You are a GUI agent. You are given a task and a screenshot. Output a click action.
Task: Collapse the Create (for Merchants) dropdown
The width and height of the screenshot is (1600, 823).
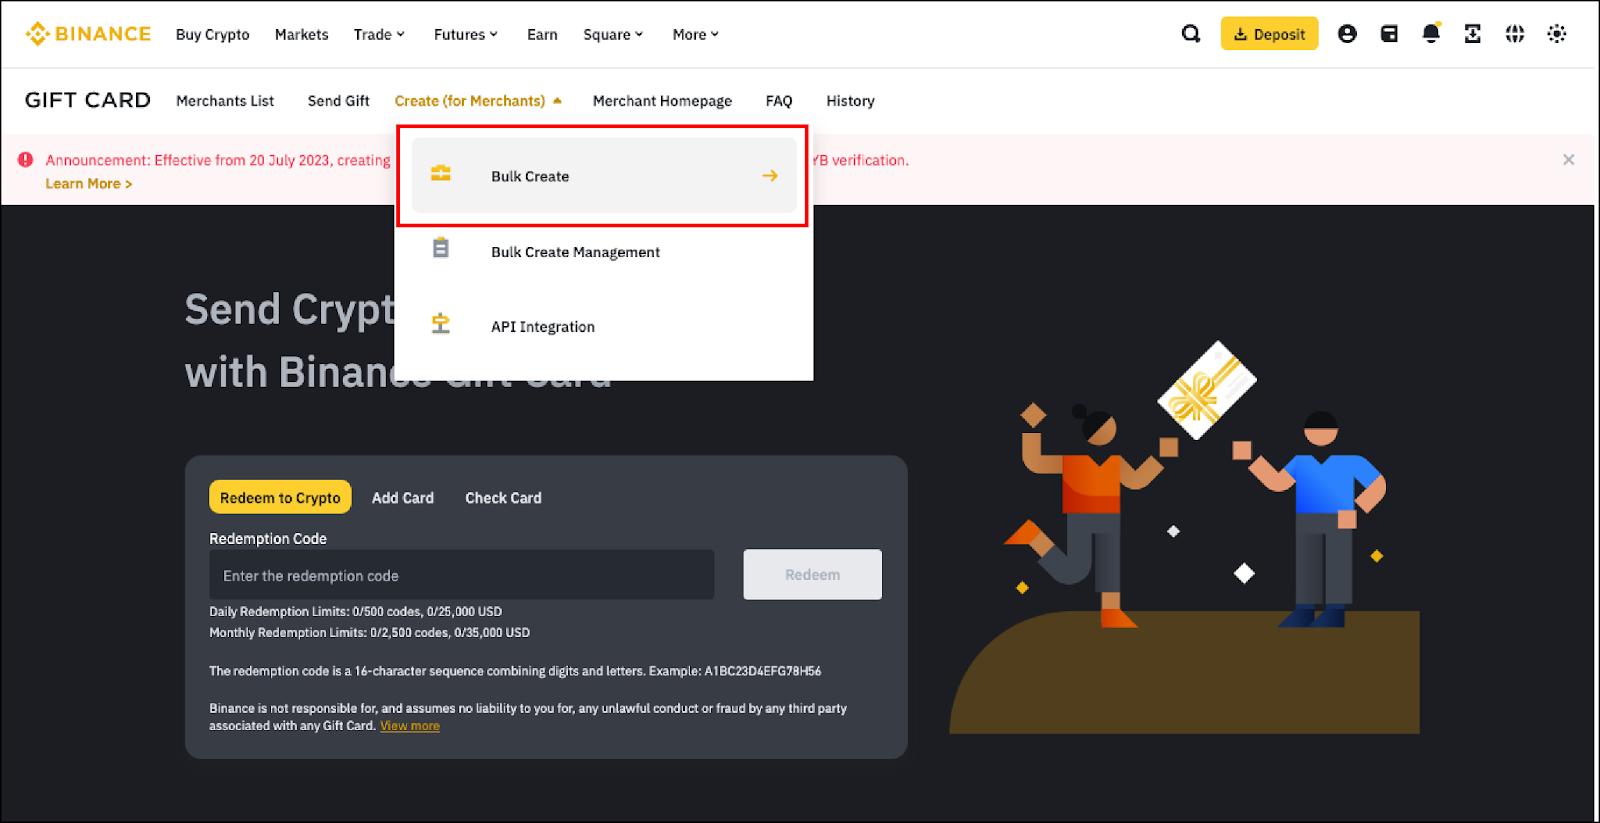(x=478, y=101)
